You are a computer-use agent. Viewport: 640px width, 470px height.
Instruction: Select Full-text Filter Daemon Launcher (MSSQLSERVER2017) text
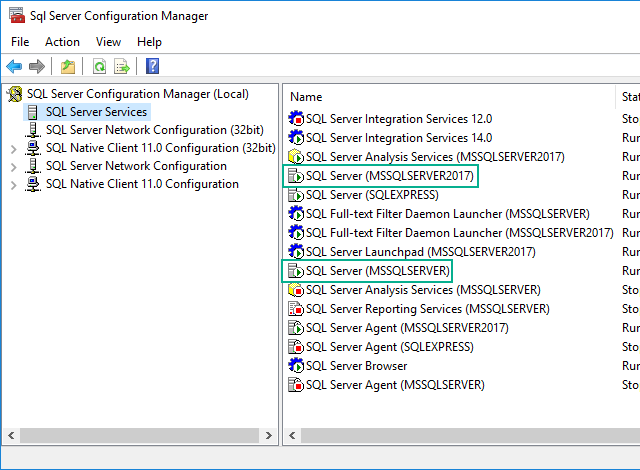(460, 233)
